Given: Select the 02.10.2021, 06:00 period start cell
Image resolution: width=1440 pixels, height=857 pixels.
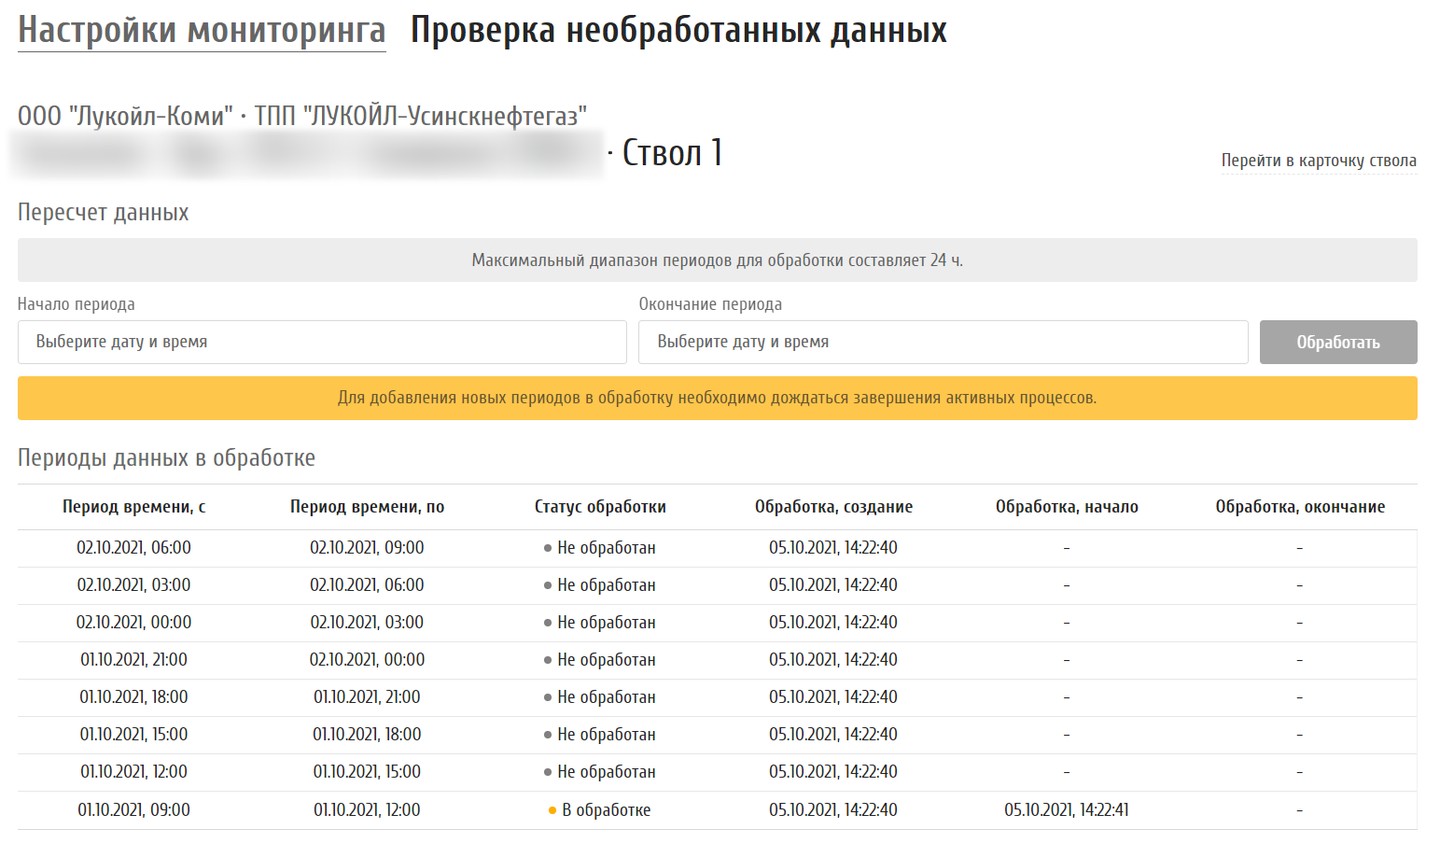Looking at the screenshot, I should click(x=134, y=548).
